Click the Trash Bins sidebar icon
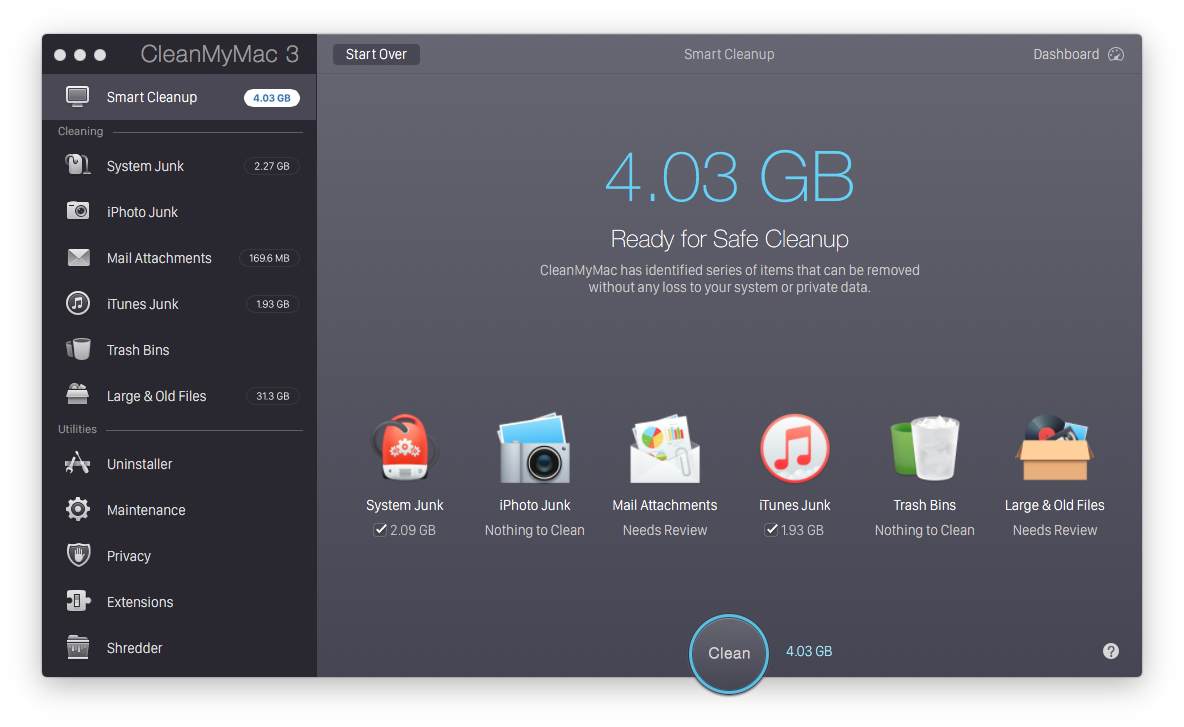Viewport: 1184px width, 727px height. point(78,349)
